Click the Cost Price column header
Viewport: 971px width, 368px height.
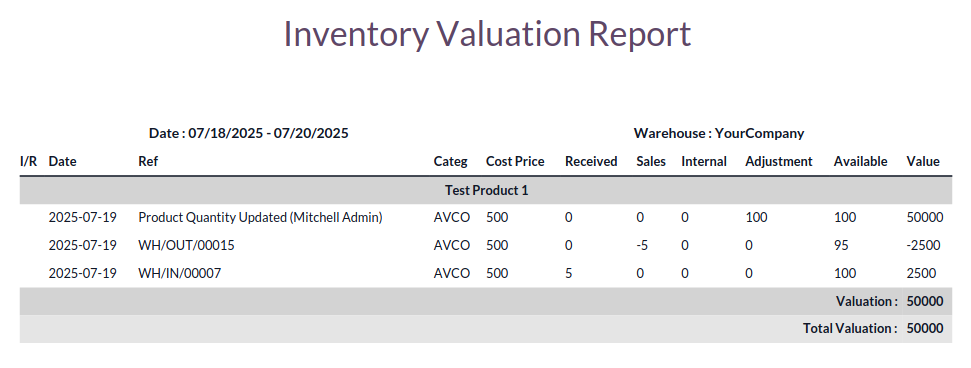point(515,161)
